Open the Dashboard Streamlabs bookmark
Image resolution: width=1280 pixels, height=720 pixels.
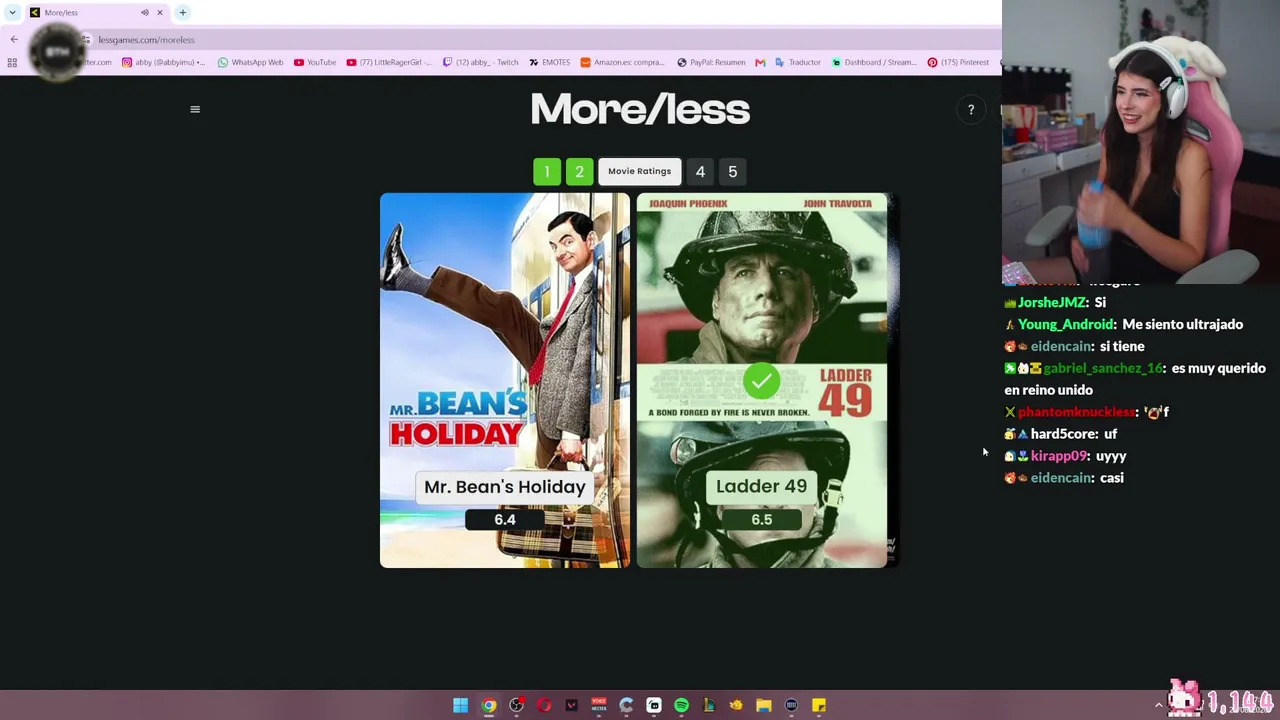coord(873,62)
